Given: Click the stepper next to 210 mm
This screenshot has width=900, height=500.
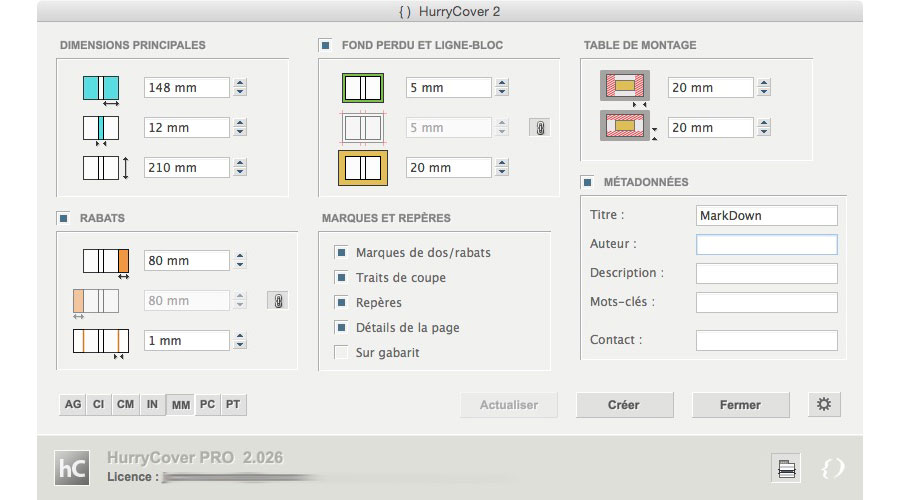Looking at the screenshot, I should point(240,168).
